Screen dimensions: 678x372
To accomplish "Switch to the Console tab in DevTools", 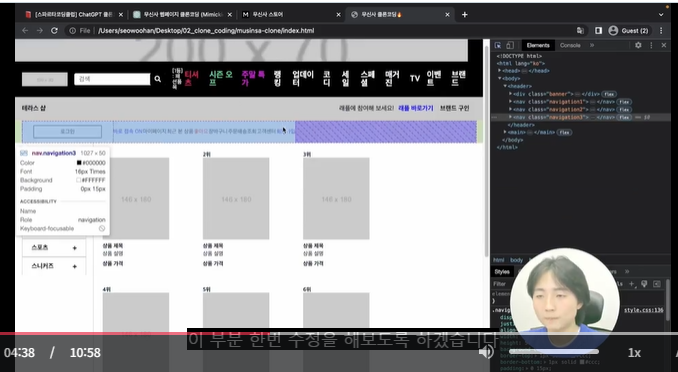I will pyautogui.click(x=570, y=45).
